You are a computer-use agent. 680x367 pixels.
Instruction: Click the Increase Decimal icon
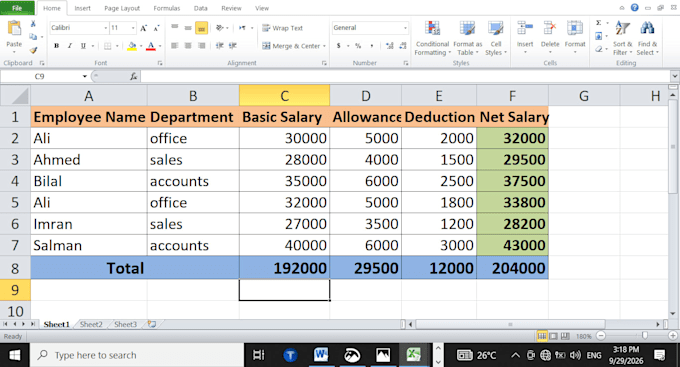coord(389,46)
